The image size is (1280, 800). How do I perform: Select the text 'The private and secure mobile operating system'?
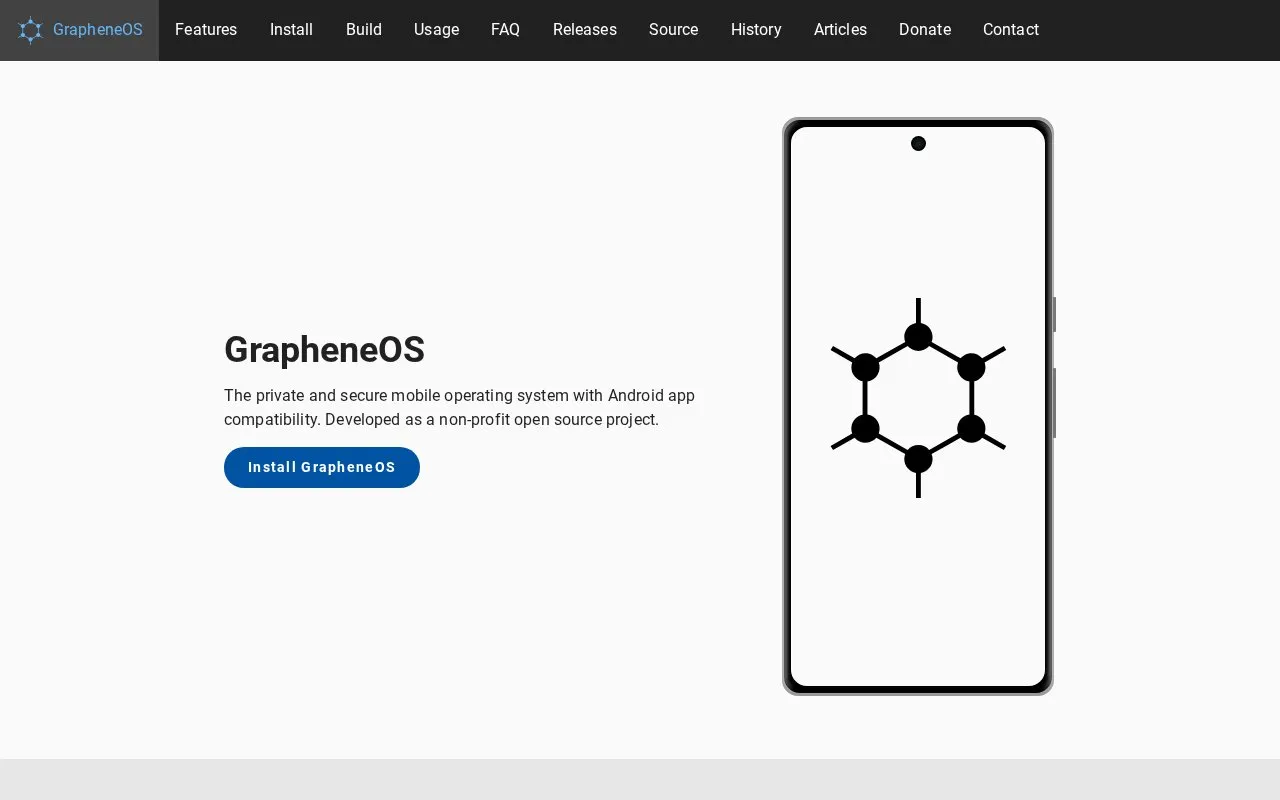[x=398, y=395]
